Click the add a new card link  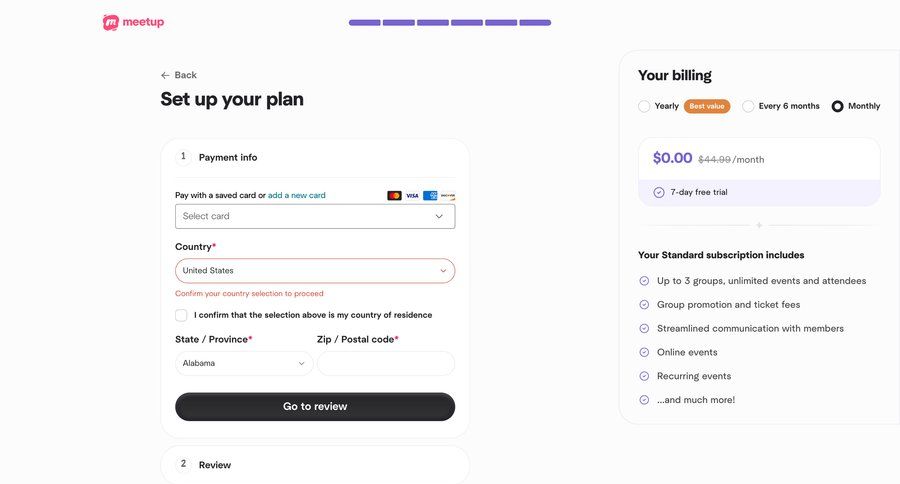[297, 195]
